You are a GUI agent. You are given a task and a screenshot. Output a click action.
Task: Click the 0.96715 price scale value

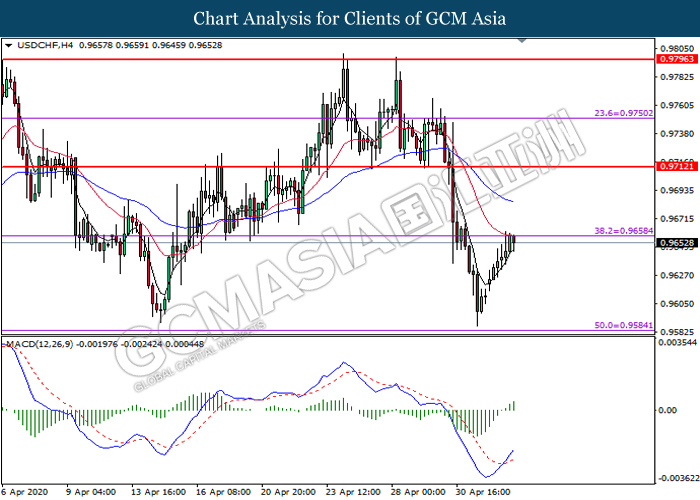tap(677, 219)
